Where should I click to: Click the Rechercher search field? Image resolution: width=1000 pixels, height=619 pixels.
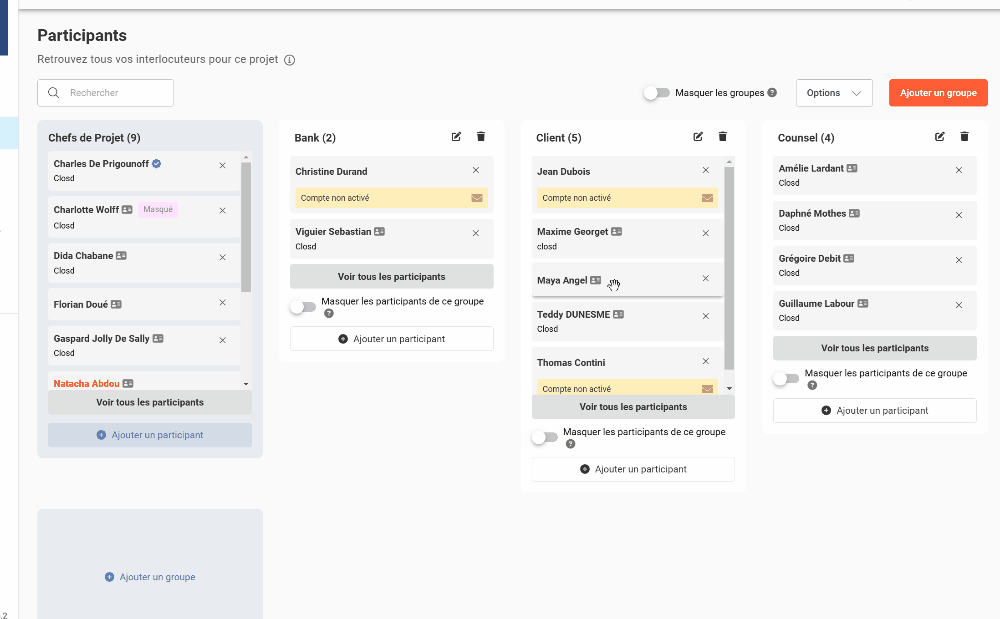coord(106,93)
